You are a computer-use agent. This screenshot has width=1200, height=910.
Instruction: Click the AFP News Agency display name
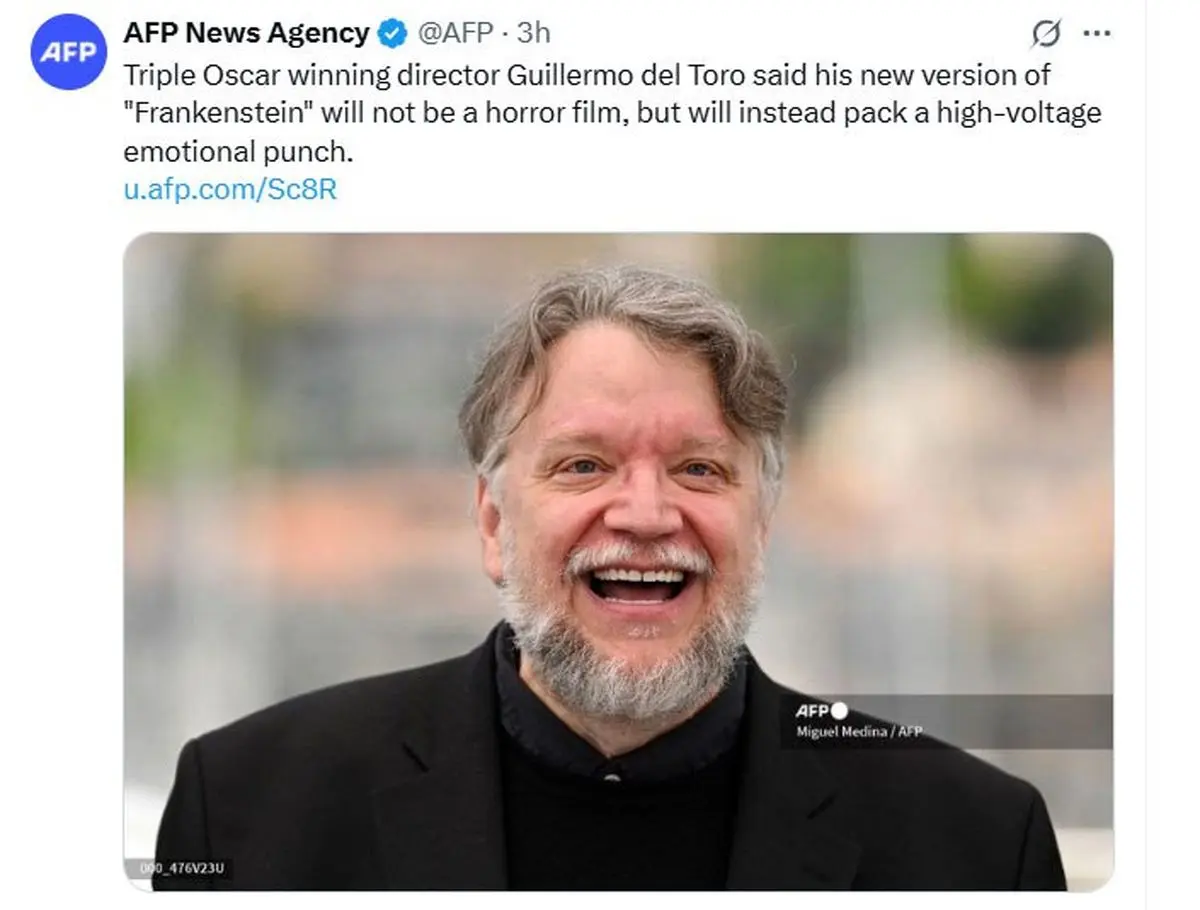click(x=246, y=33)
